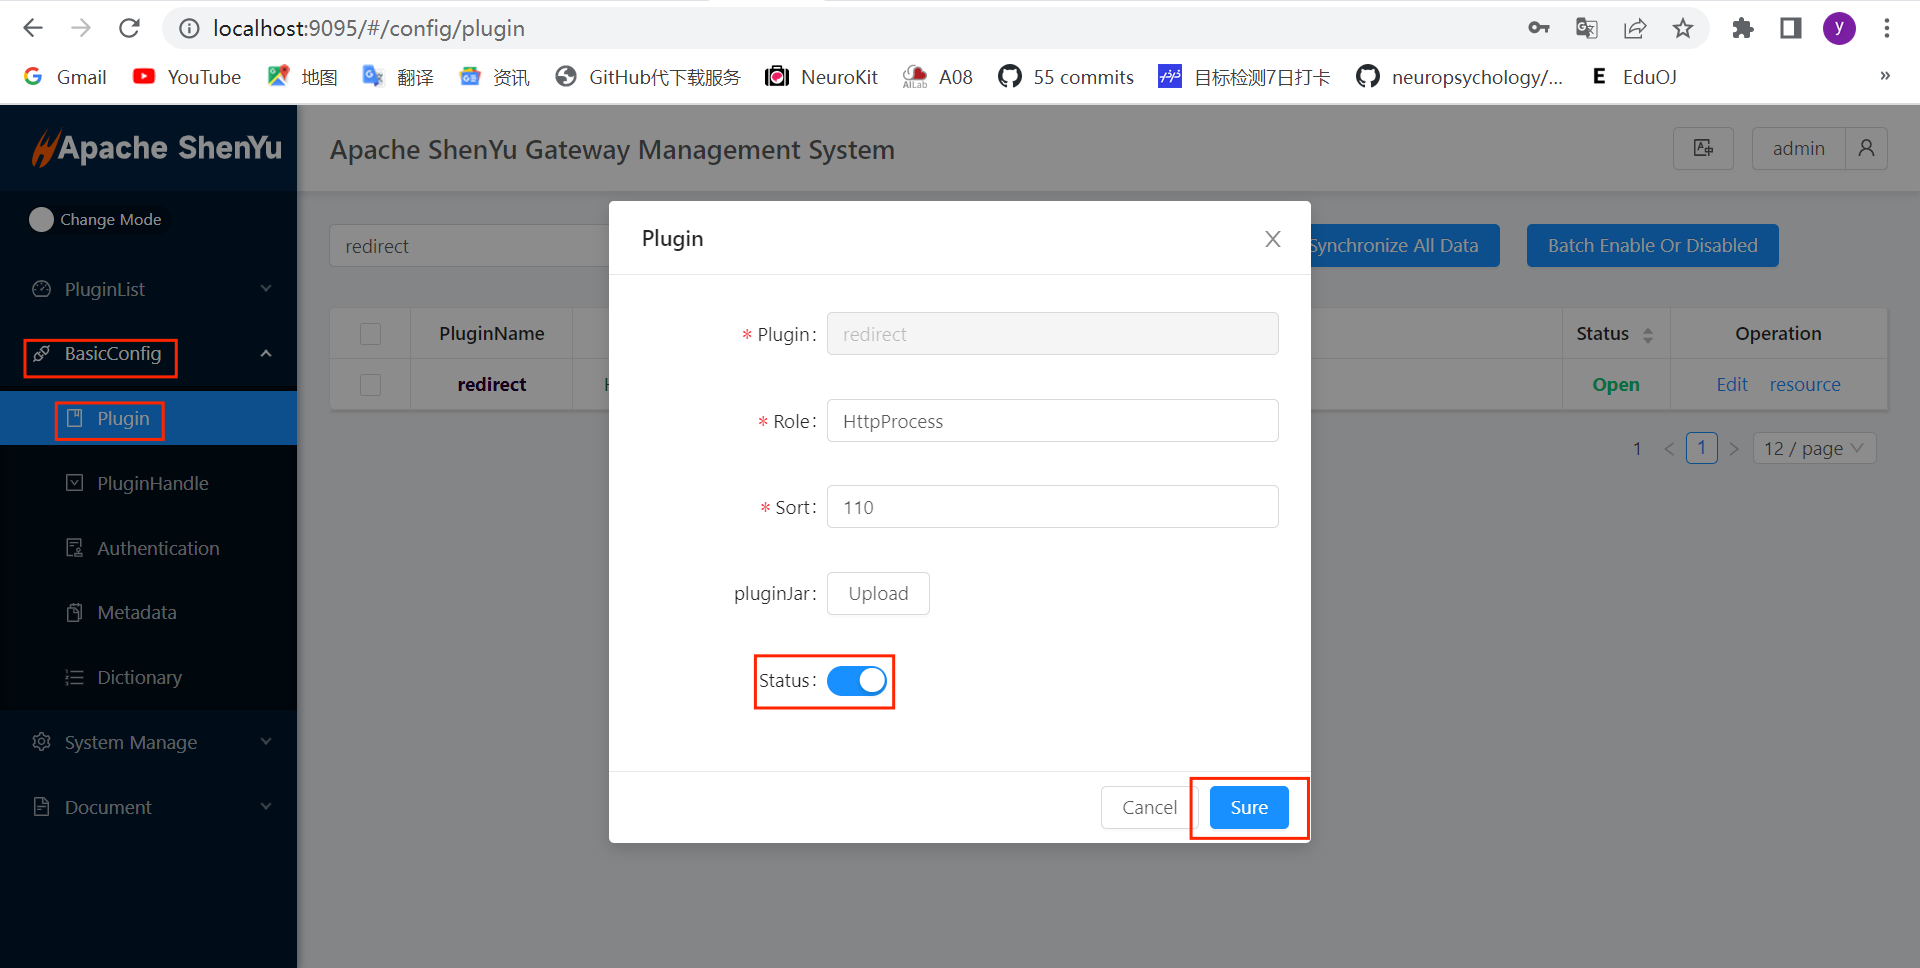The image size is (1920, 968).
Task: Open PluginHandle in the sidebar menu
Action: [152, 483]
